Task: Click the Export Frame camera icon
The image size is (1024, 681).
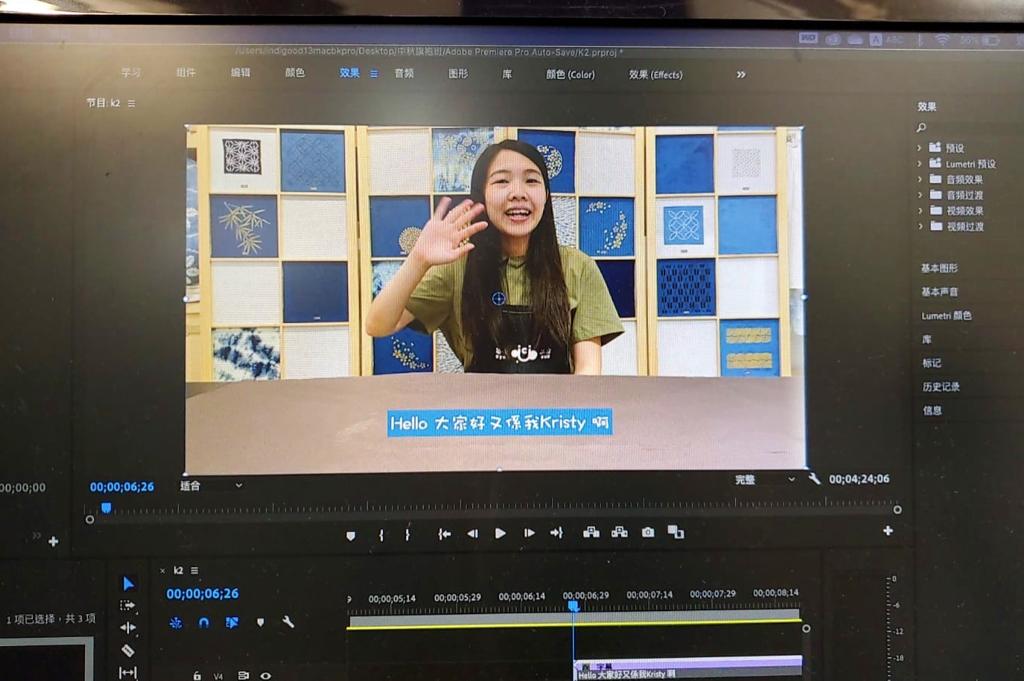Action: [x=648, y=533]
